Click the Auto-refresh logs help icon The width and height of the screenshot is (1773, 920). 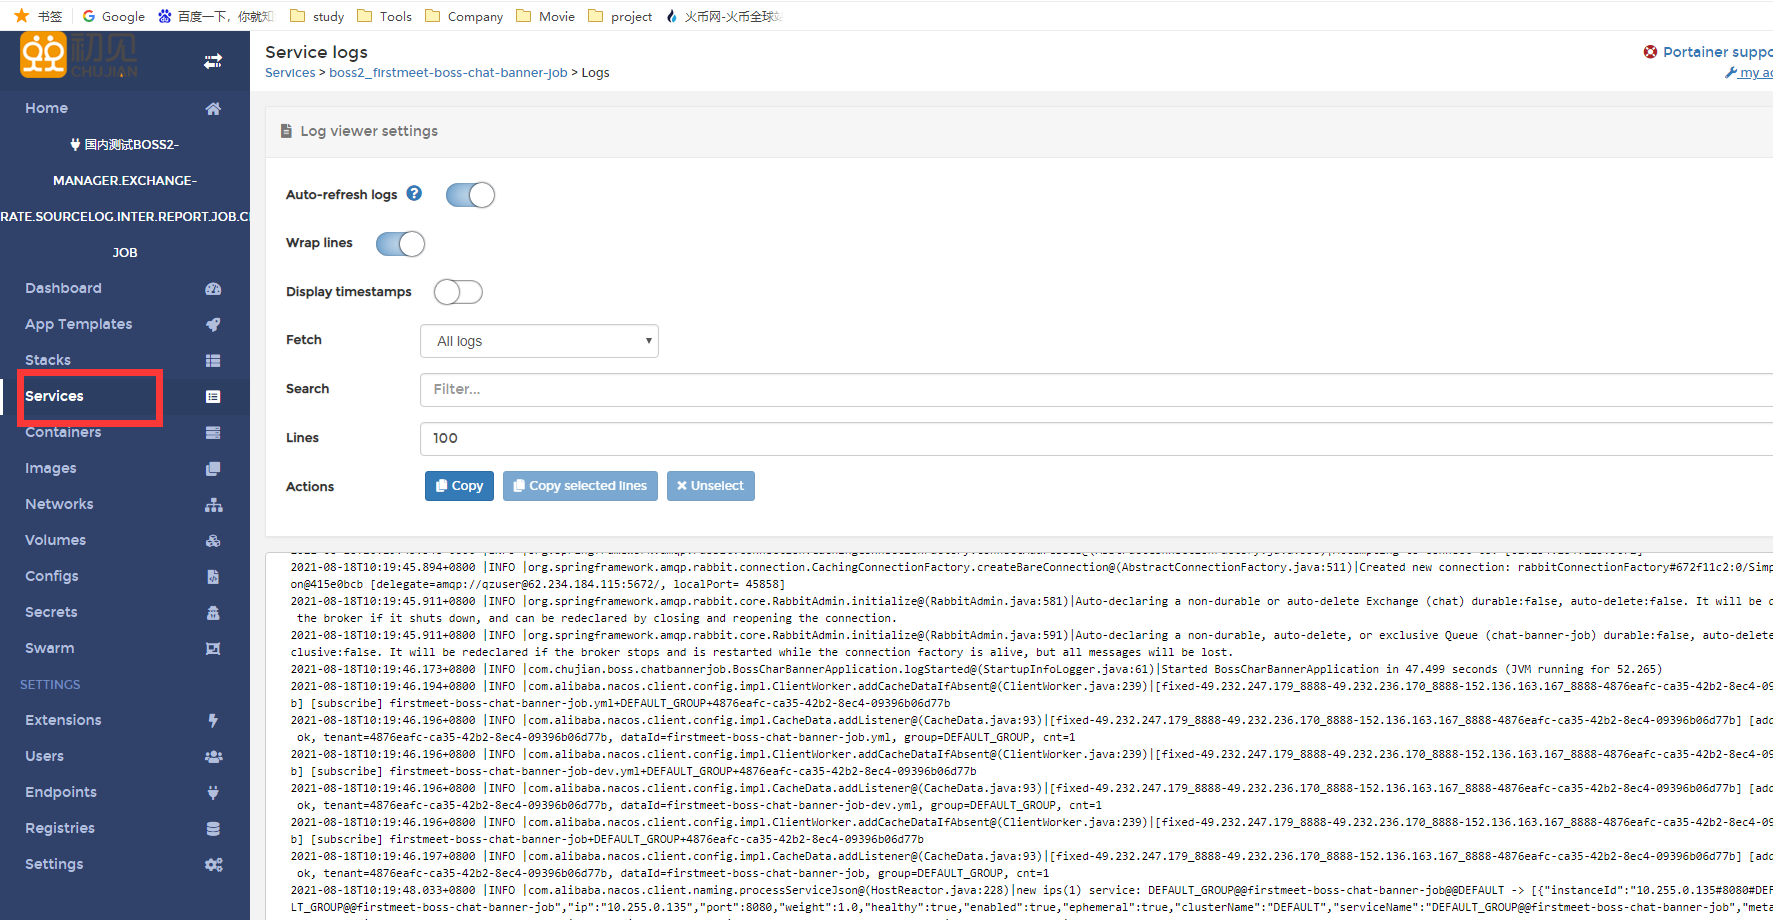click(414, 193)
